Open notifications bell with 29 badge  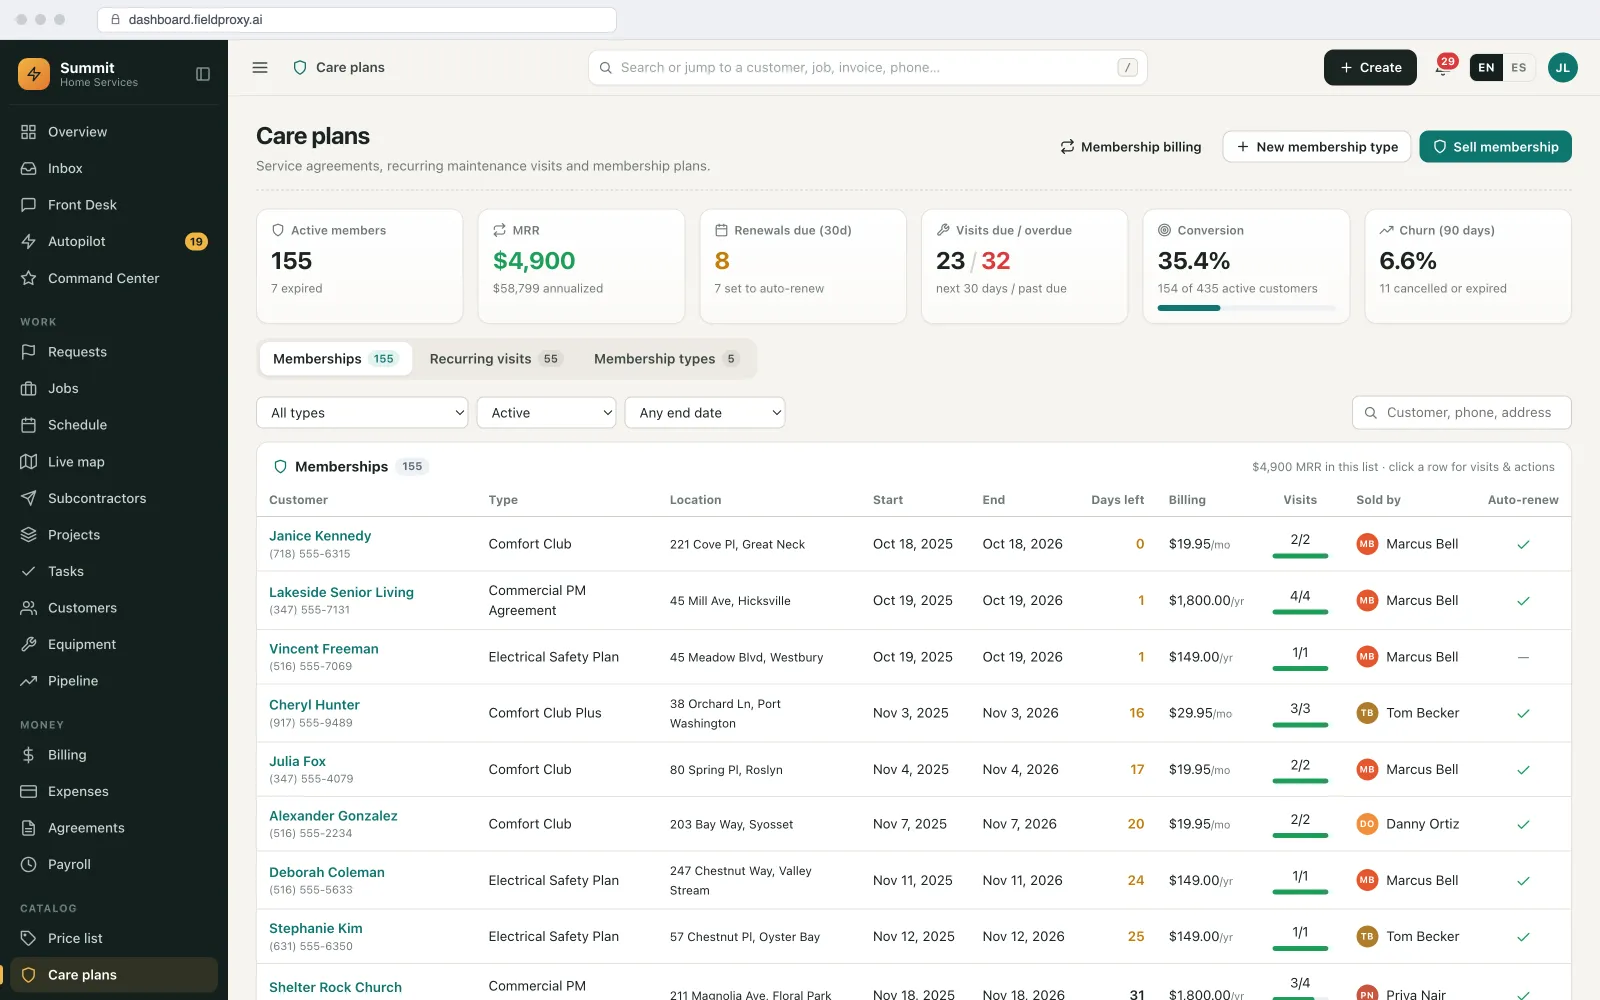(x=1443, y=68)
